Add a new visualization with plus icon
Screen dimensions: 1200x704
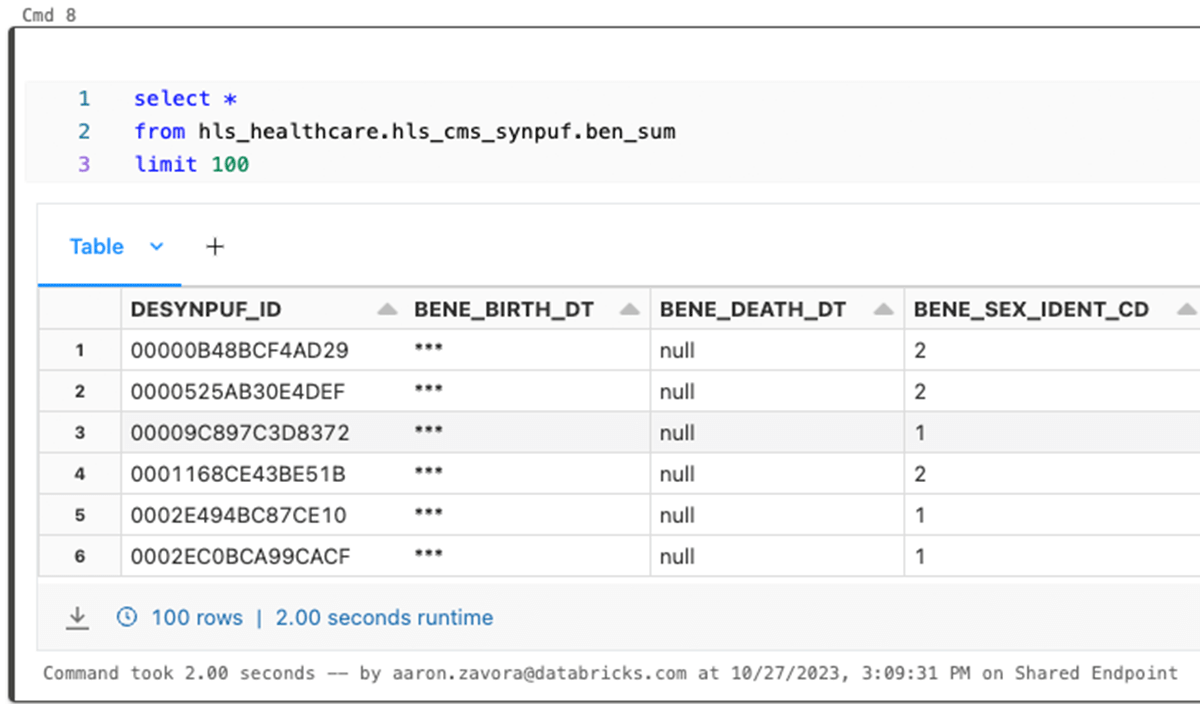tap(214, 246)
